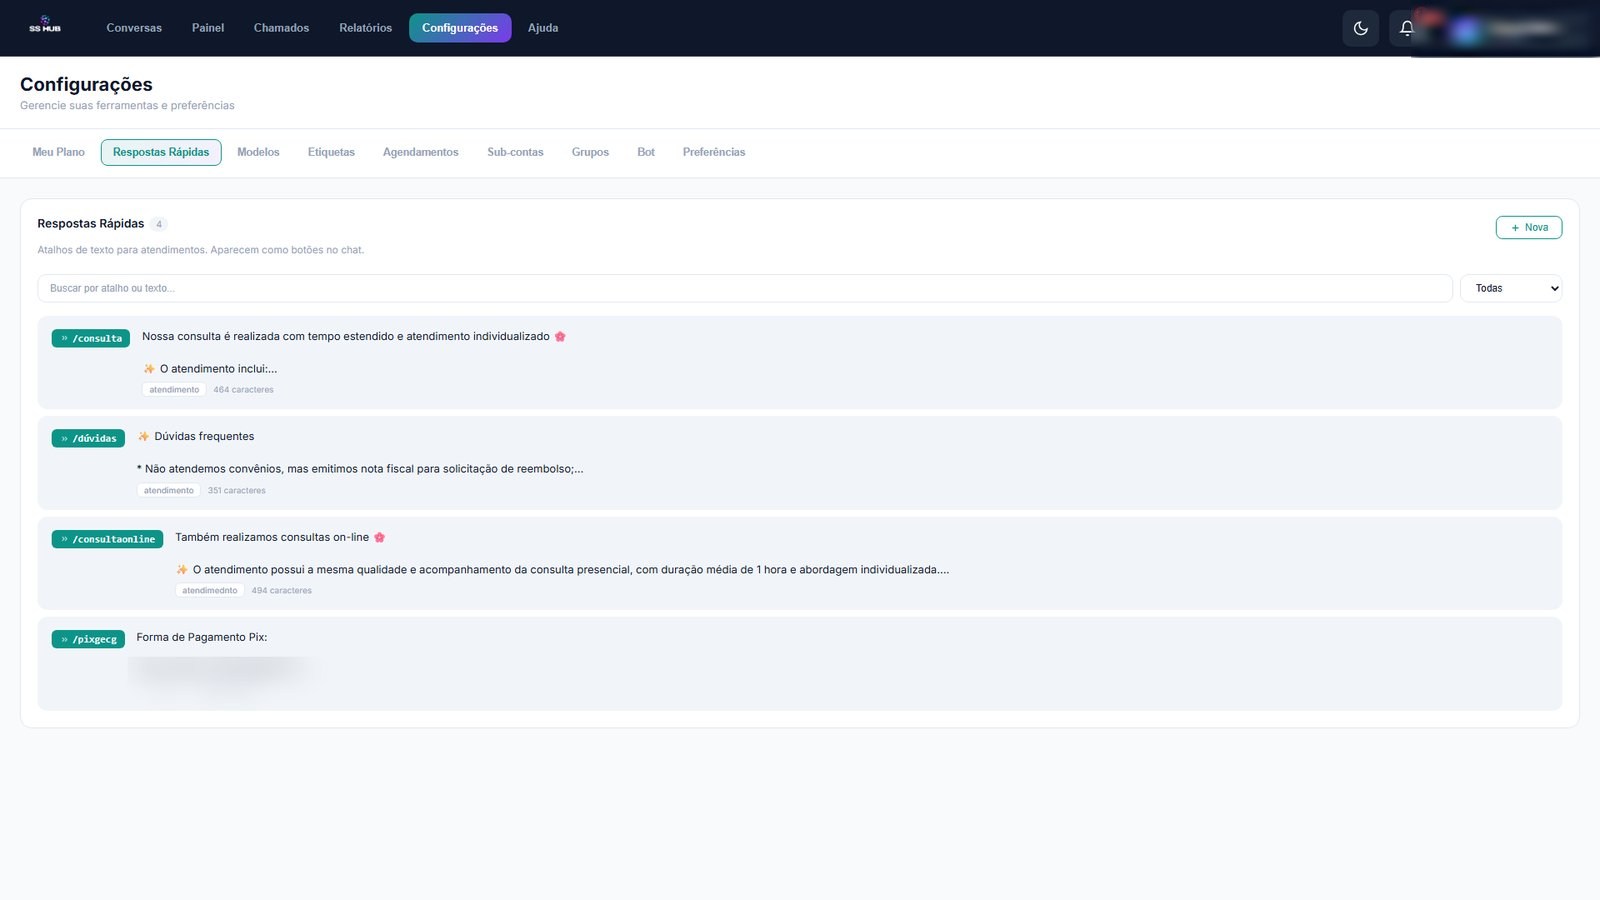Open the Etiquetas tab

pyautogui.click(x=331, y=152)
